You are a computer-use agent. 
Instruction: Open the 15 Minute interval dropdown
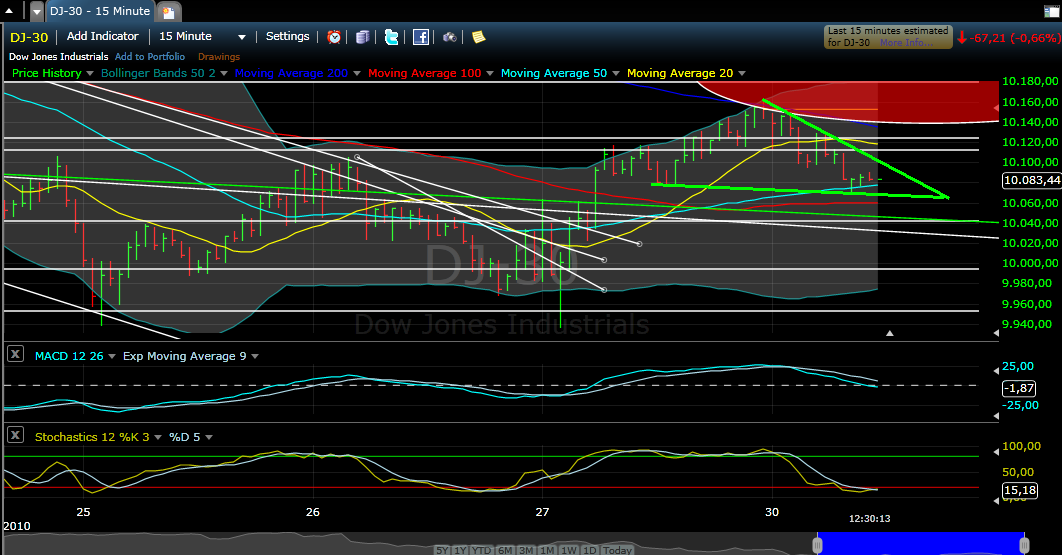[241, 37]
